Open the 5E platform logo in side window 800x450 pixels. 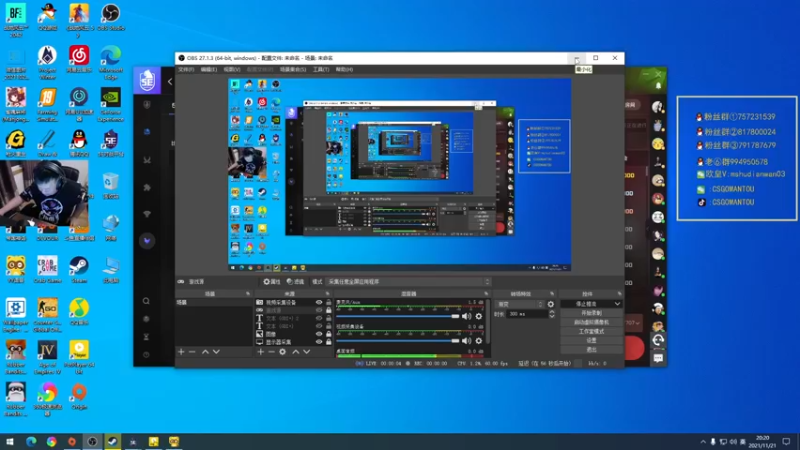147,81
